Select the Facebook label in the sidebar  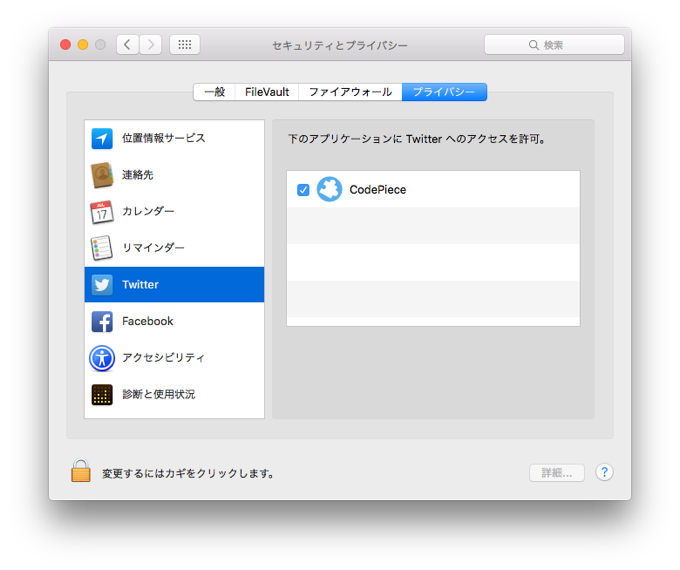click(147, 321)
